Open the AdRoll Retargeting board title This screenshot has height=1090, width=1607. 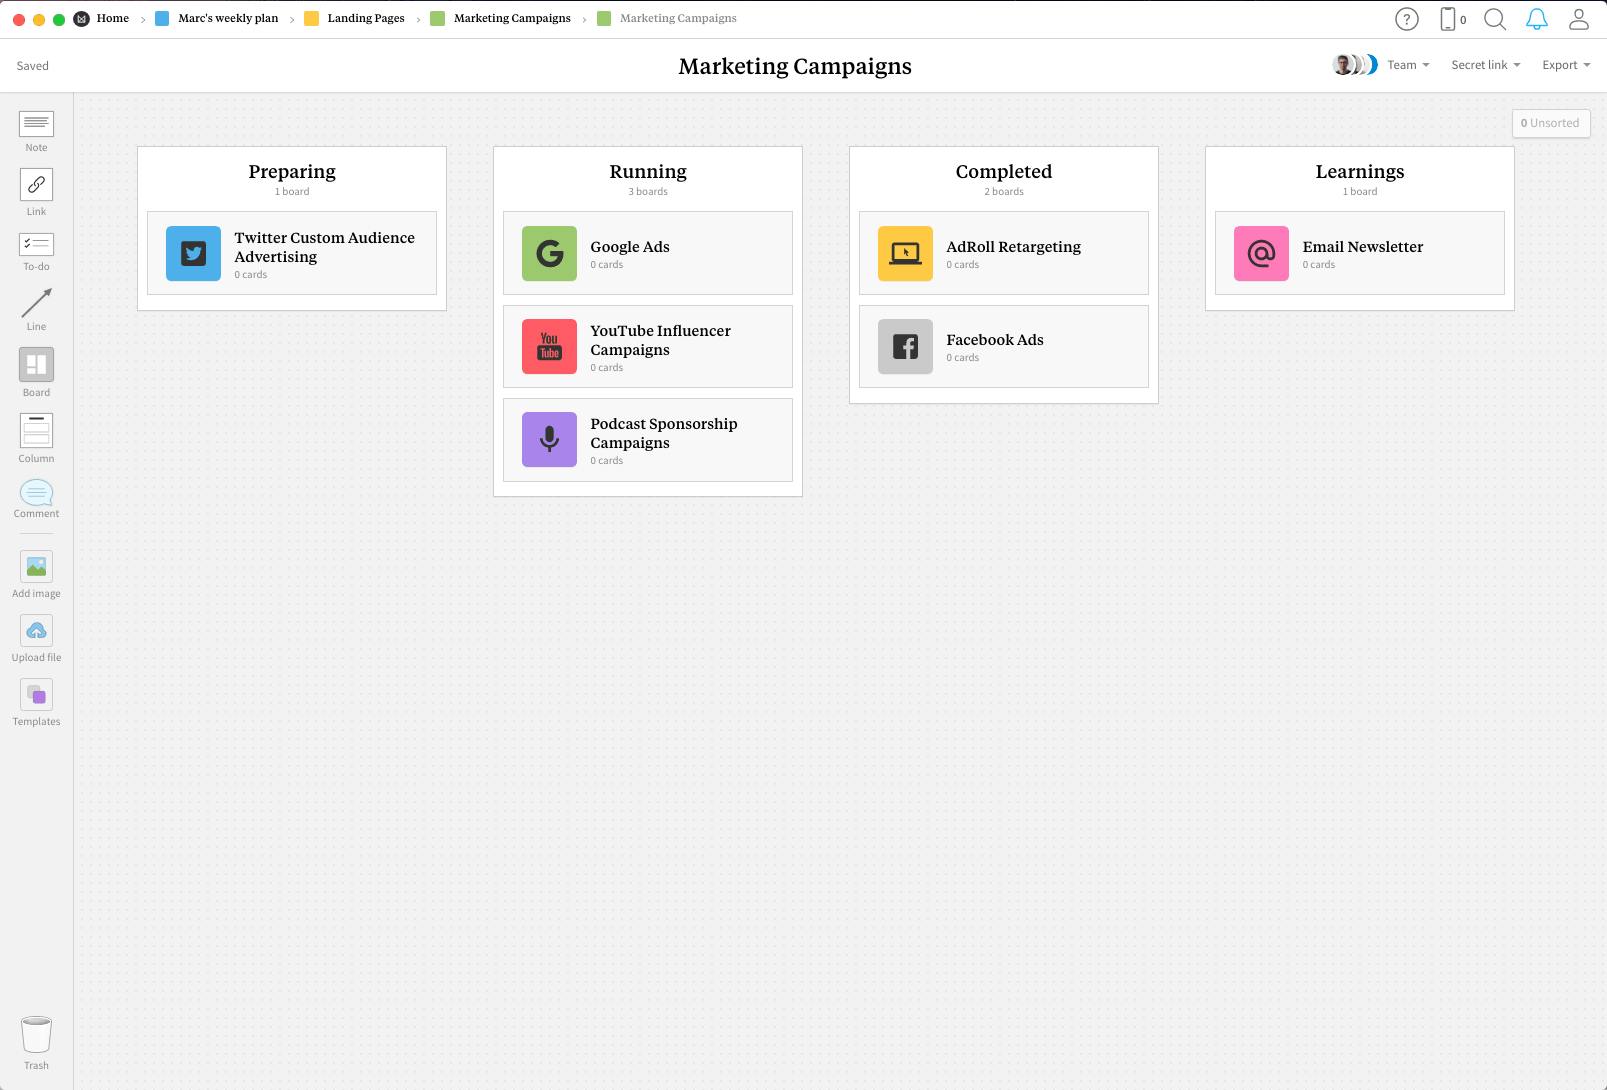coord(1013,247)
